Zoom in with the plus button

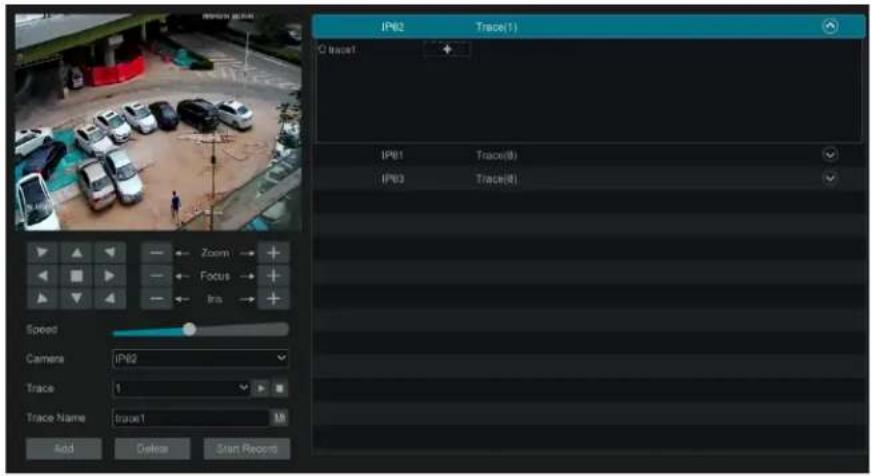[x=273, y=253]
